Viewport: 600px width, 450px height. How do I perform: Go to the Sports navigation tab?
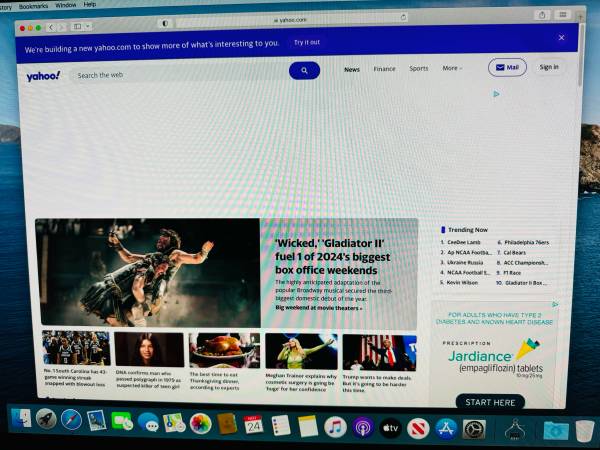click(418, 69)
